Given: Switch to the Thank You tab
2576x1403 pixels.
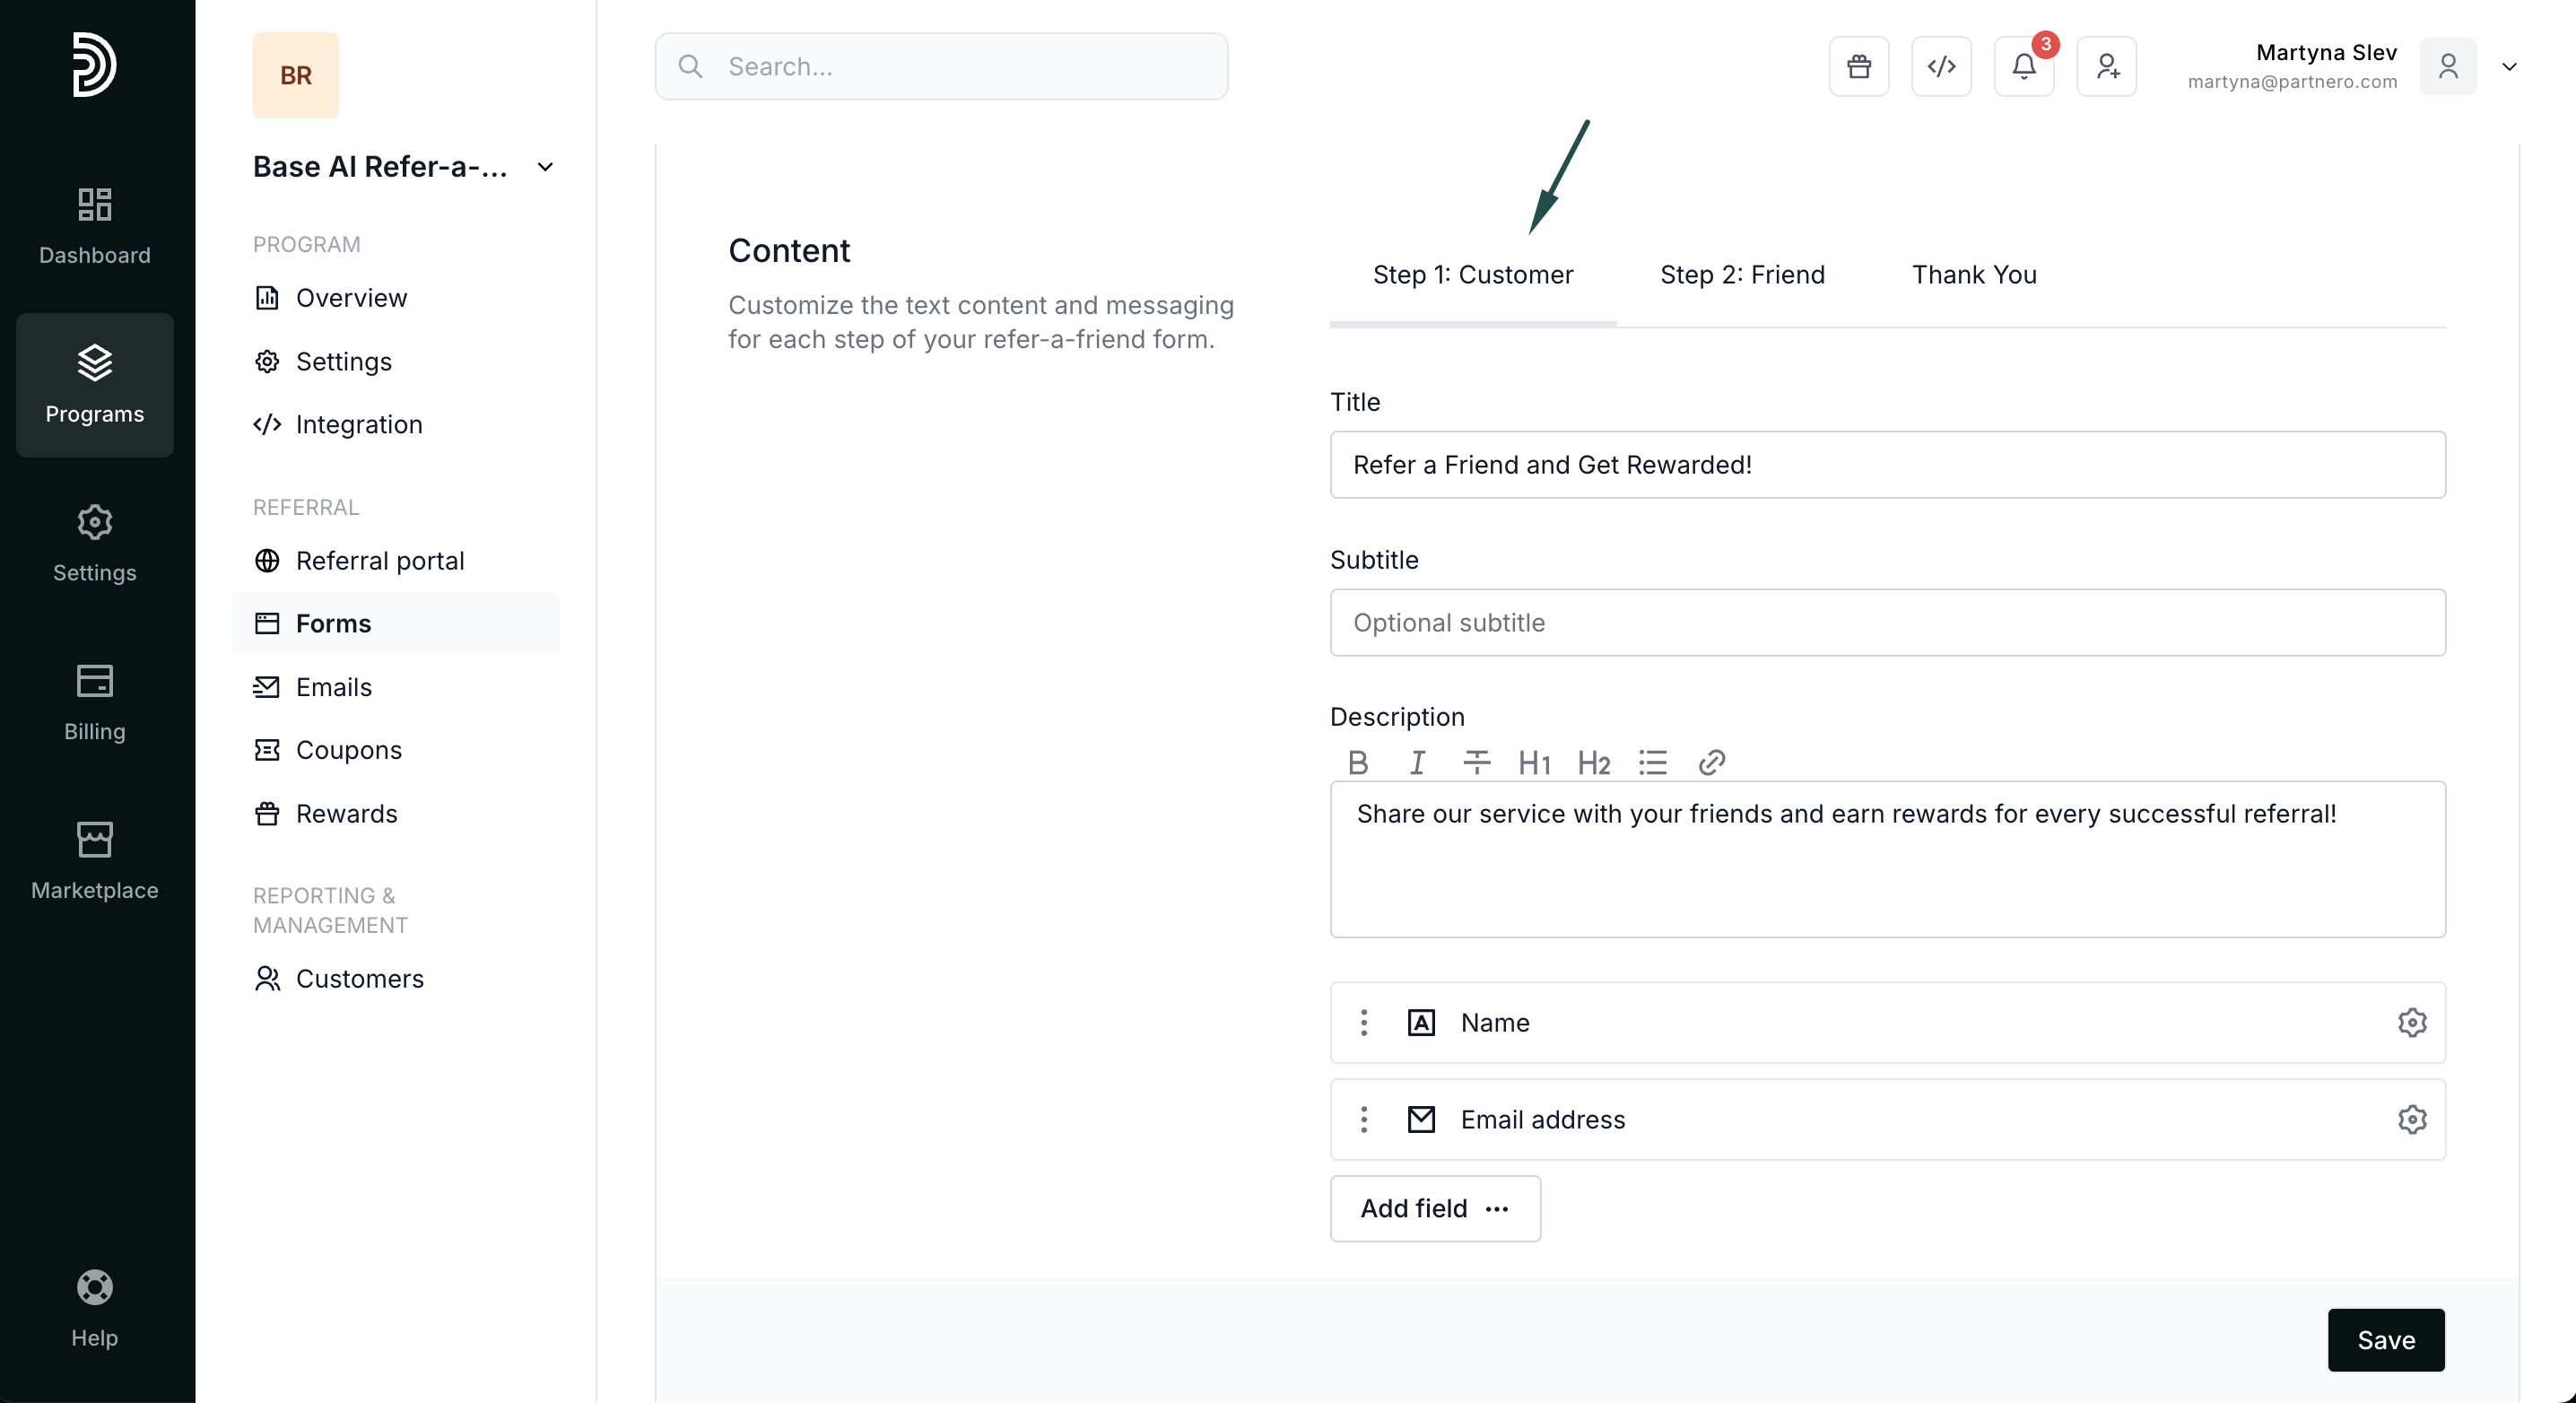Looking at the screenshot, I should (x=1974, y=275).
